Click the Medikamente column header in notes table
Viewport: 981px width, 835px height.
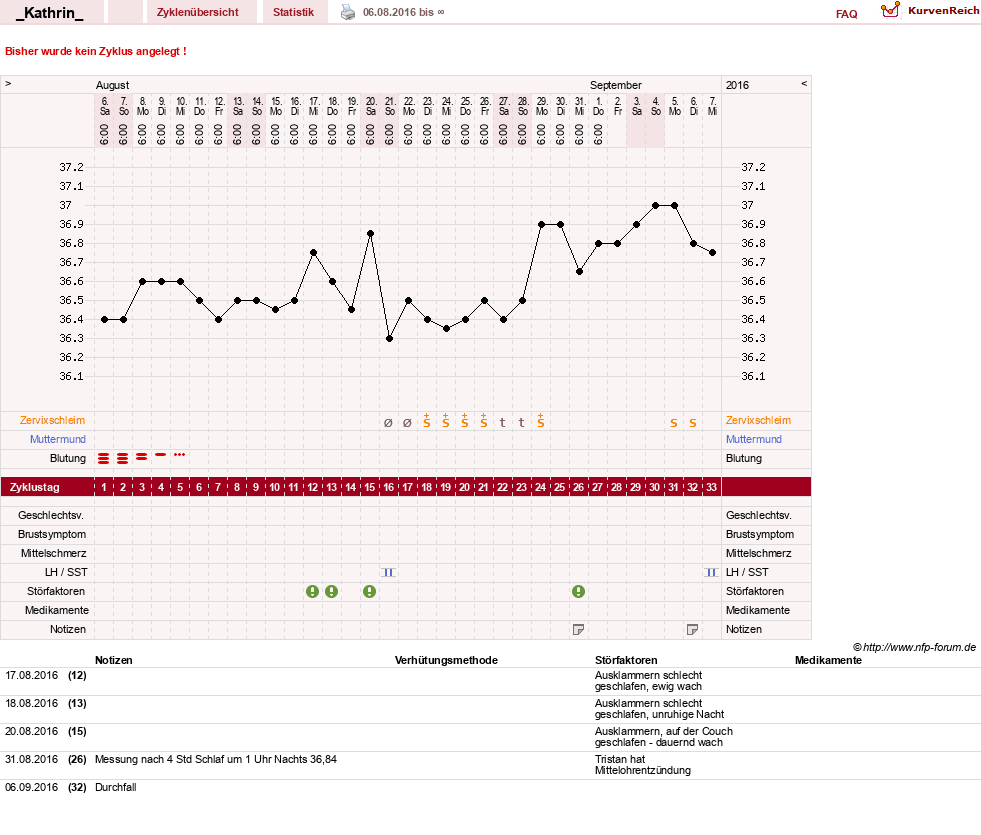pyautogui.click(x=828, y=660)
